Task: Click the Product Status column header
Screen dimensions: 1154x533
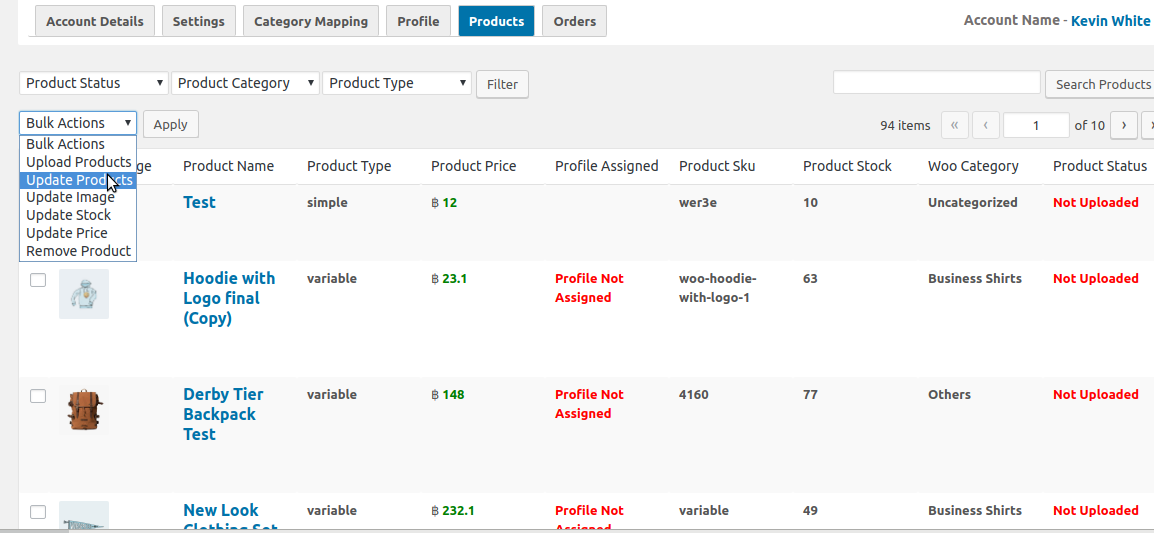Action: click(1100, 166)
